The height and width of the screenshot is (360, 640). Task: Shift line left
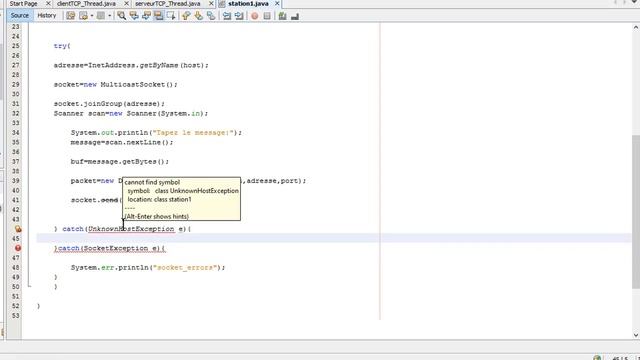pyautogui.click(x=227, y=16)
